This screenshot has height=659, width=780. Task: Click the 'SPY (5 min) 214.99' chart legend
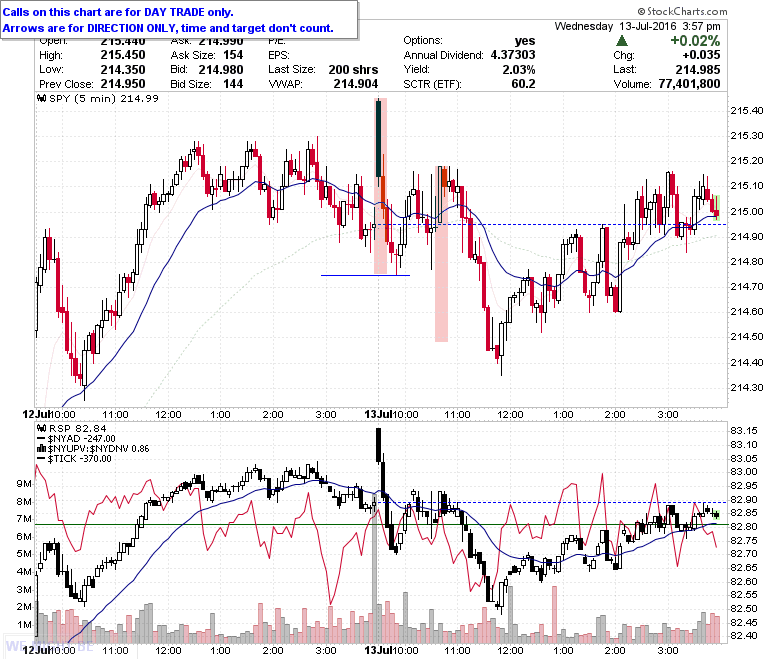[103, 98]
